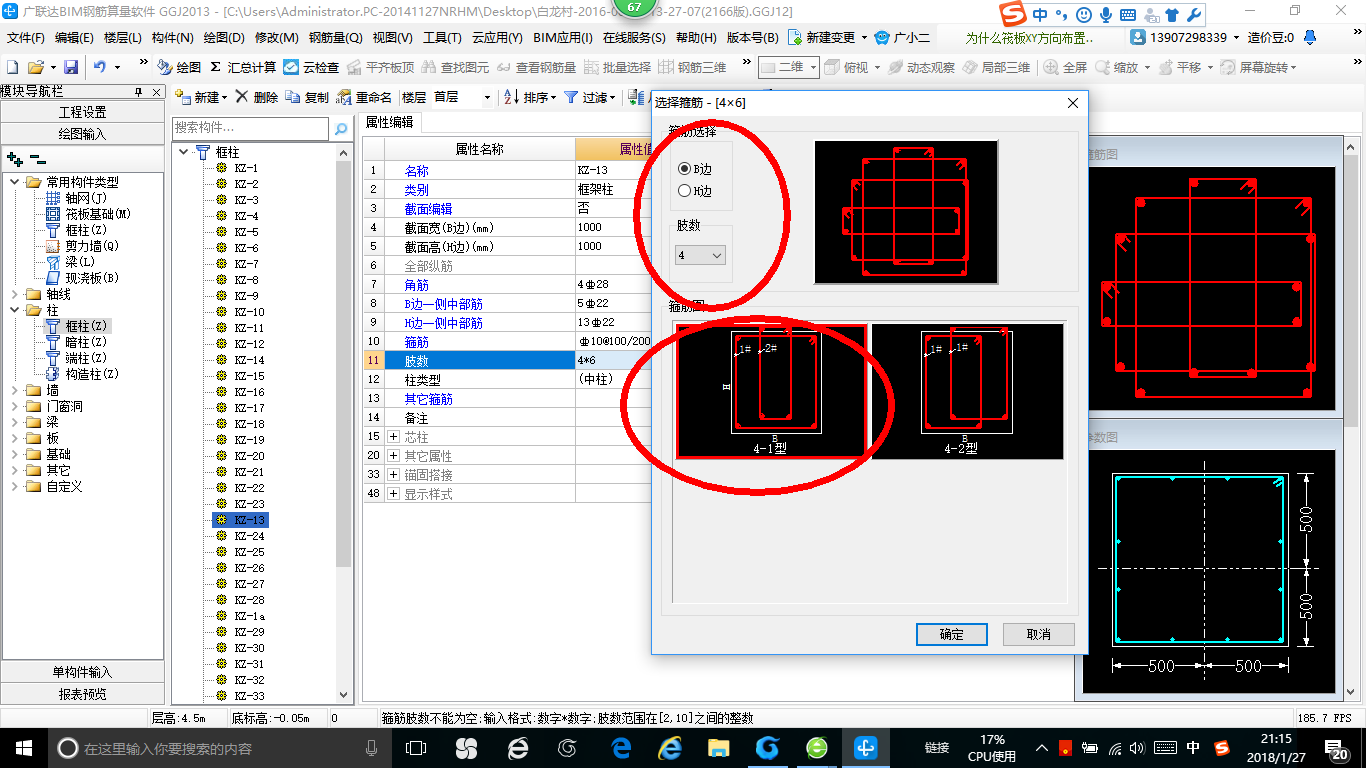Click the Open folder icon
Viewport: 1366px width, 768px height.
35,67
